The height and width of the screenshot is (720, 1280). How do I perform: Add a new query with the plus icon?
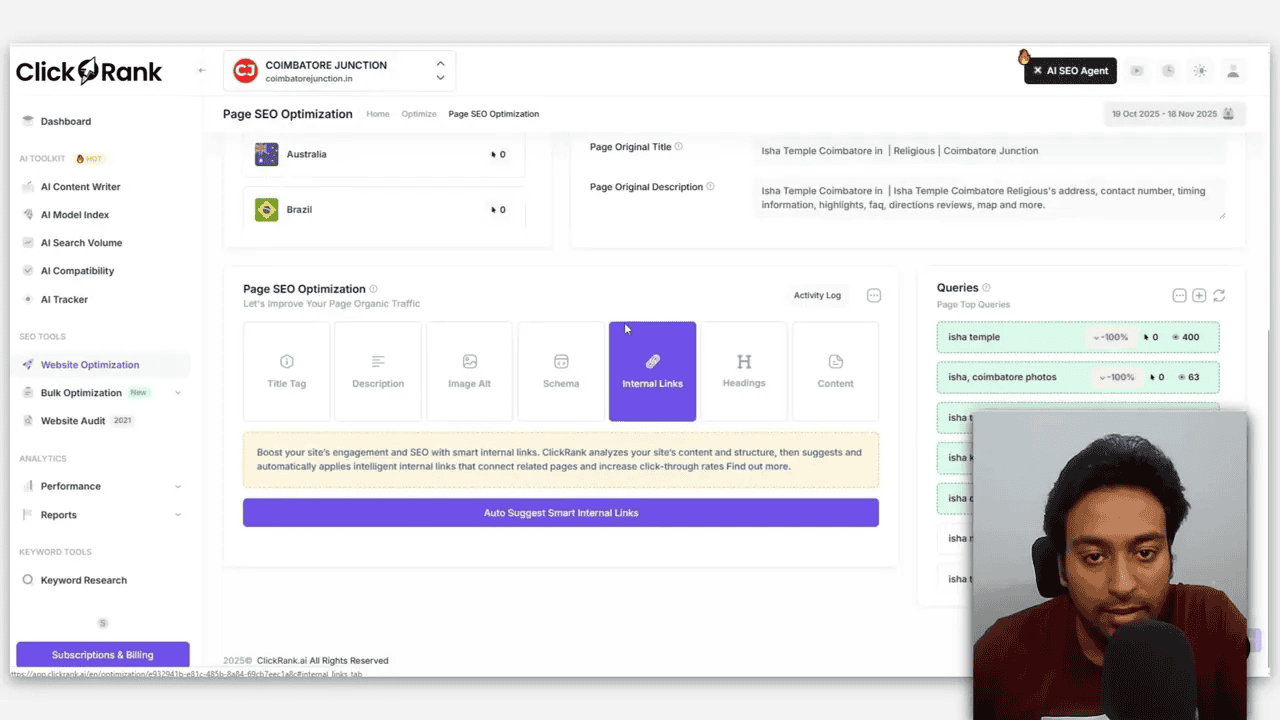1199,295
